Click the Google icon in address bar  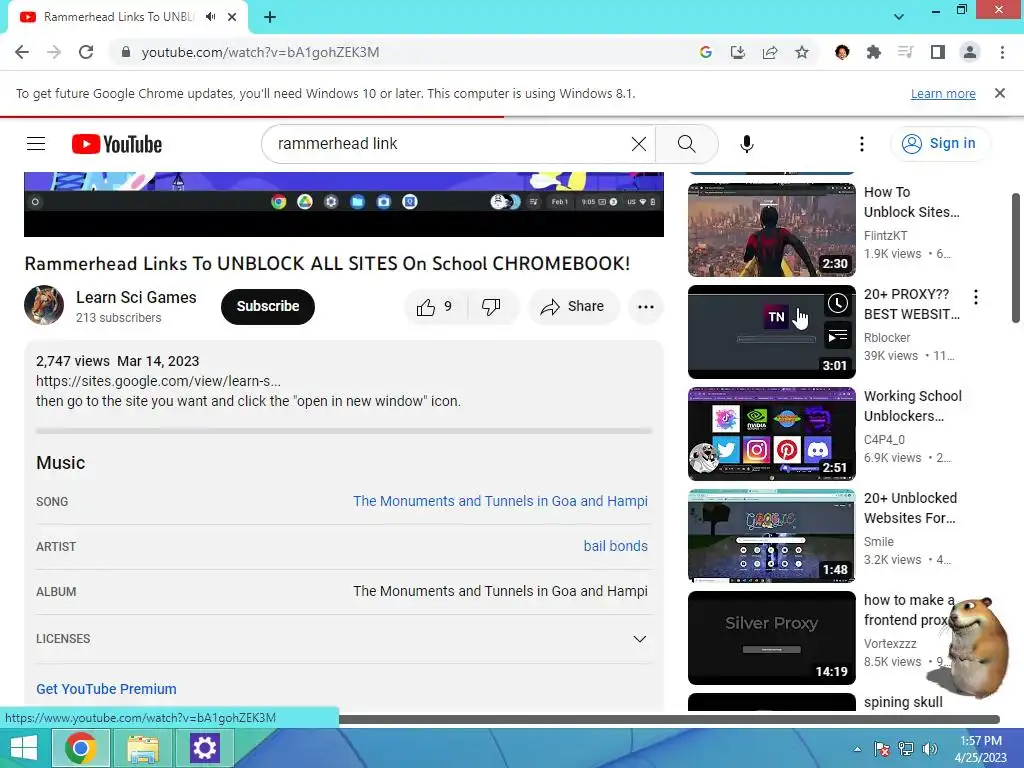705,52
